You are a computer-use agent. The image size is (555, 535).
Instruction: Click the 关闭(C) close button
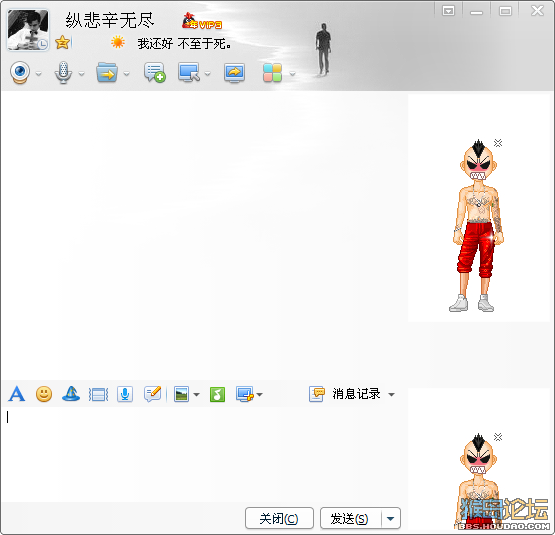pos(279,518)
